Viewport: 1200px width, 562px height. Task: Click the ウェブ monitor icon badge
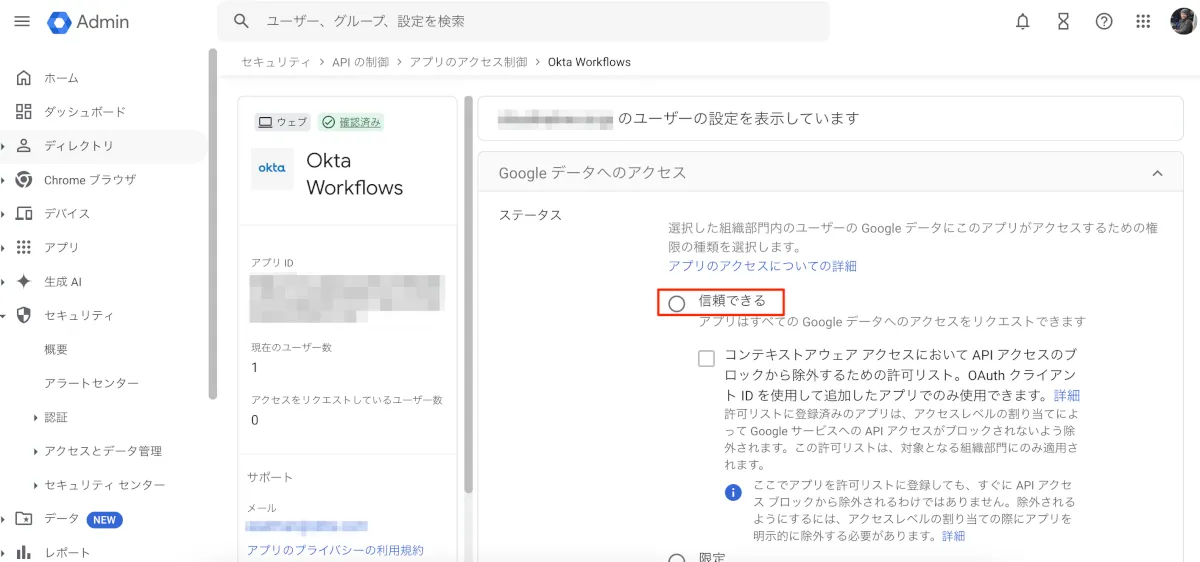tap(283, 122)
